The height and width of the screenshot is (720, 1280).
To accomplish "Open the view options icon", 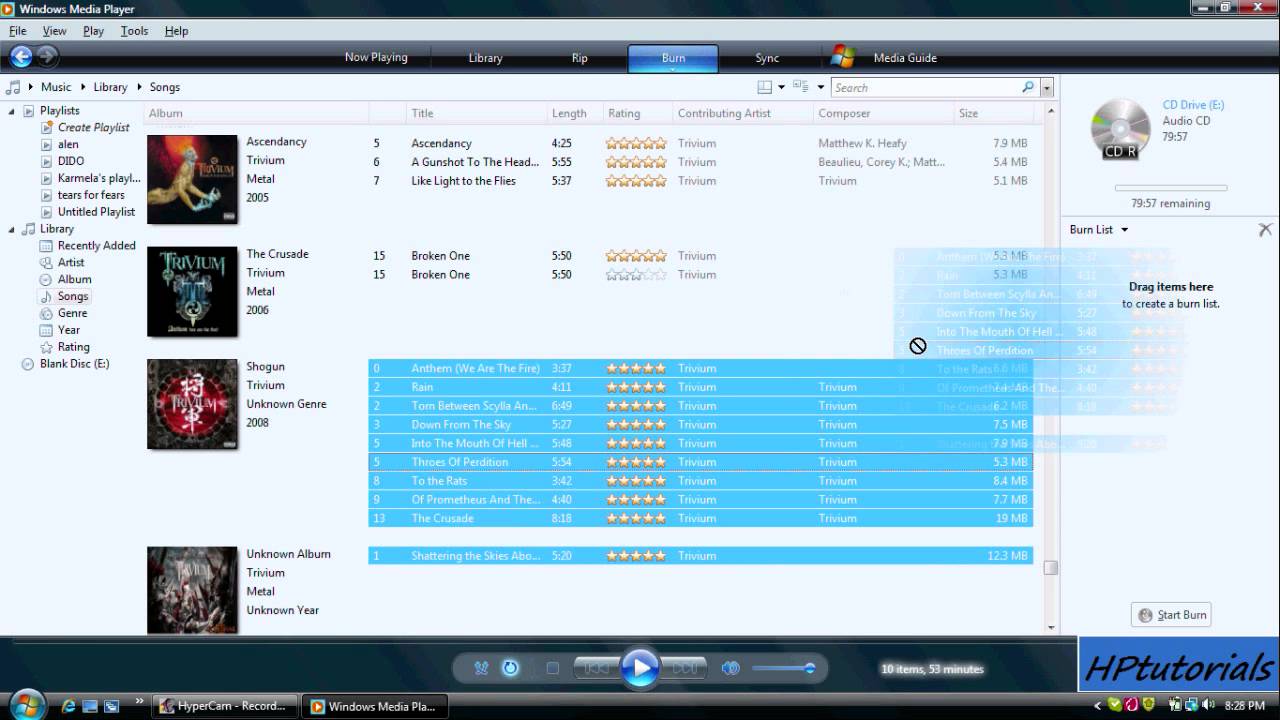I will click(800, 87).
